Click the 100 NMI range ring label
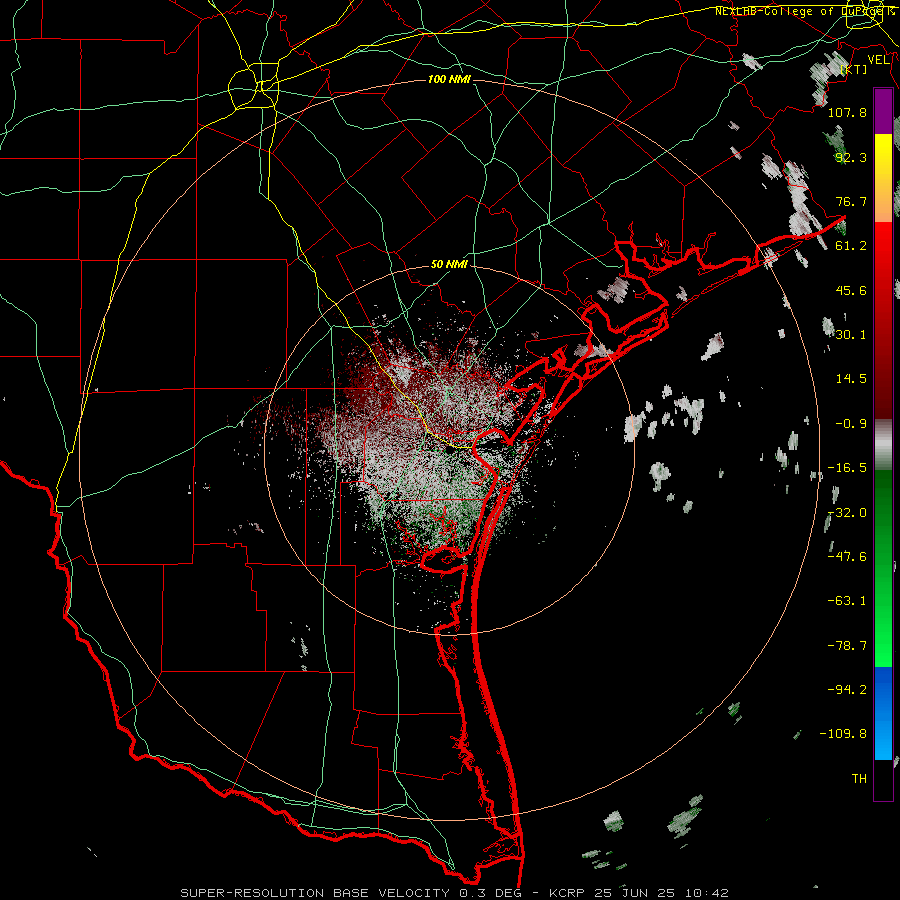 pos(449,79)
